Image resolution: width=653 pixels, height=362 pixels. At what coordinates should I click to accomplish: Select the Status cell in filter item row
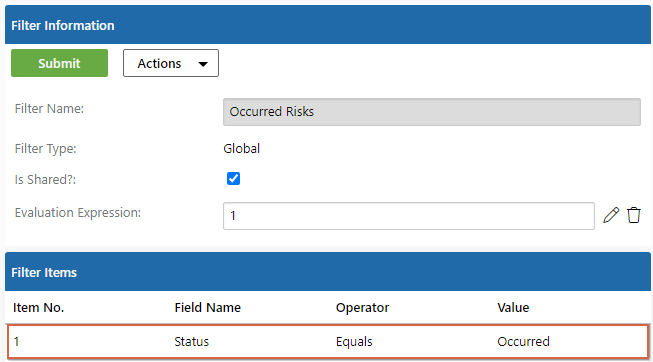pos(192,342)
